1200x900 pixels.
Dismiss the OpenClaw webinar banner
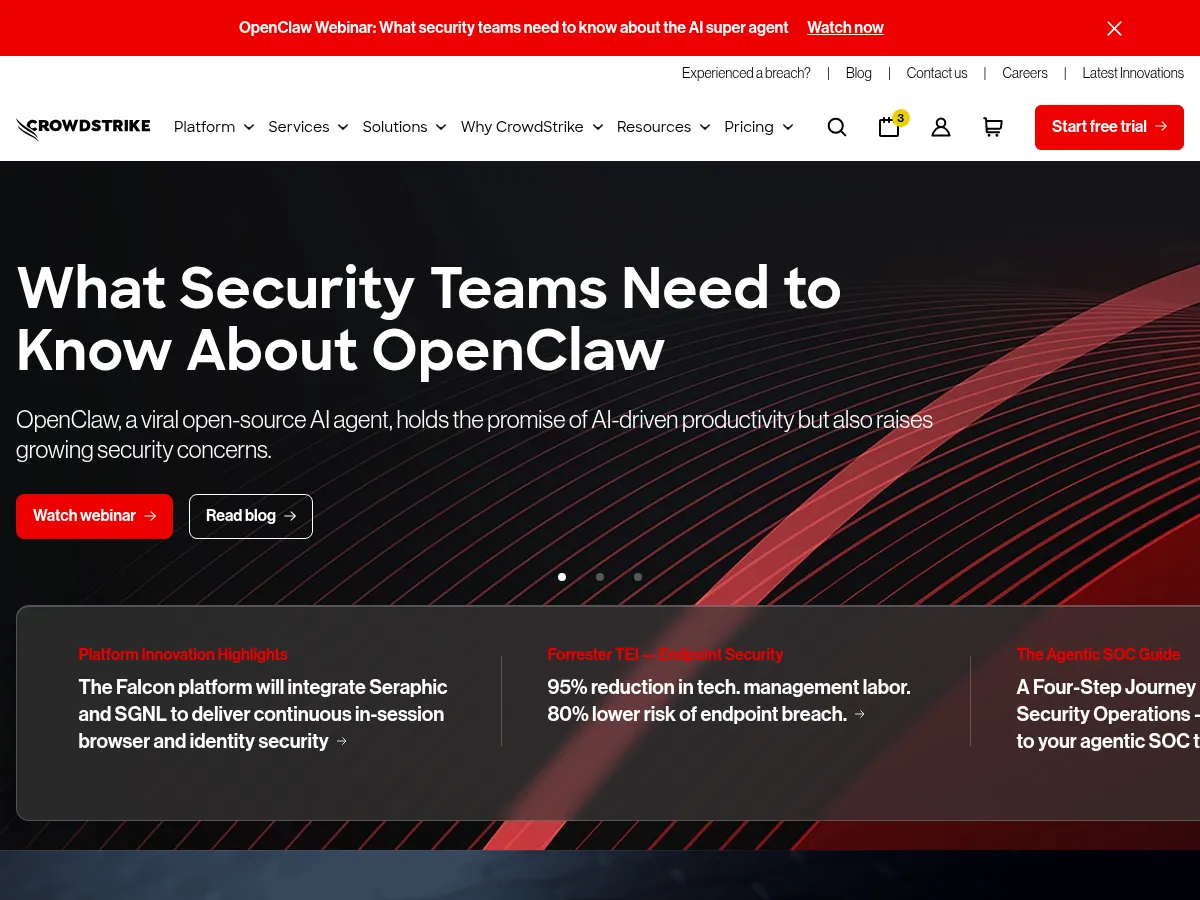[1114, 28]
